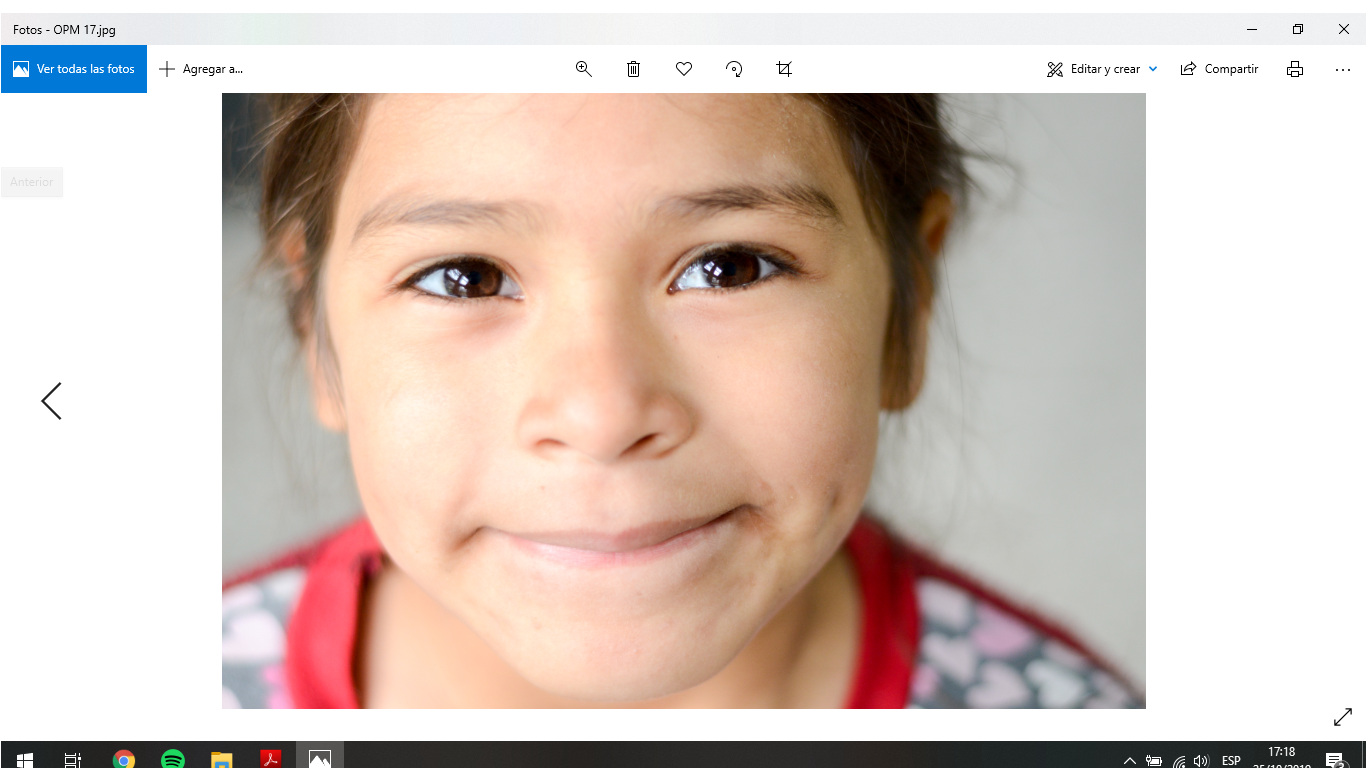Show hidden system tray icons

click(1130, 760)
